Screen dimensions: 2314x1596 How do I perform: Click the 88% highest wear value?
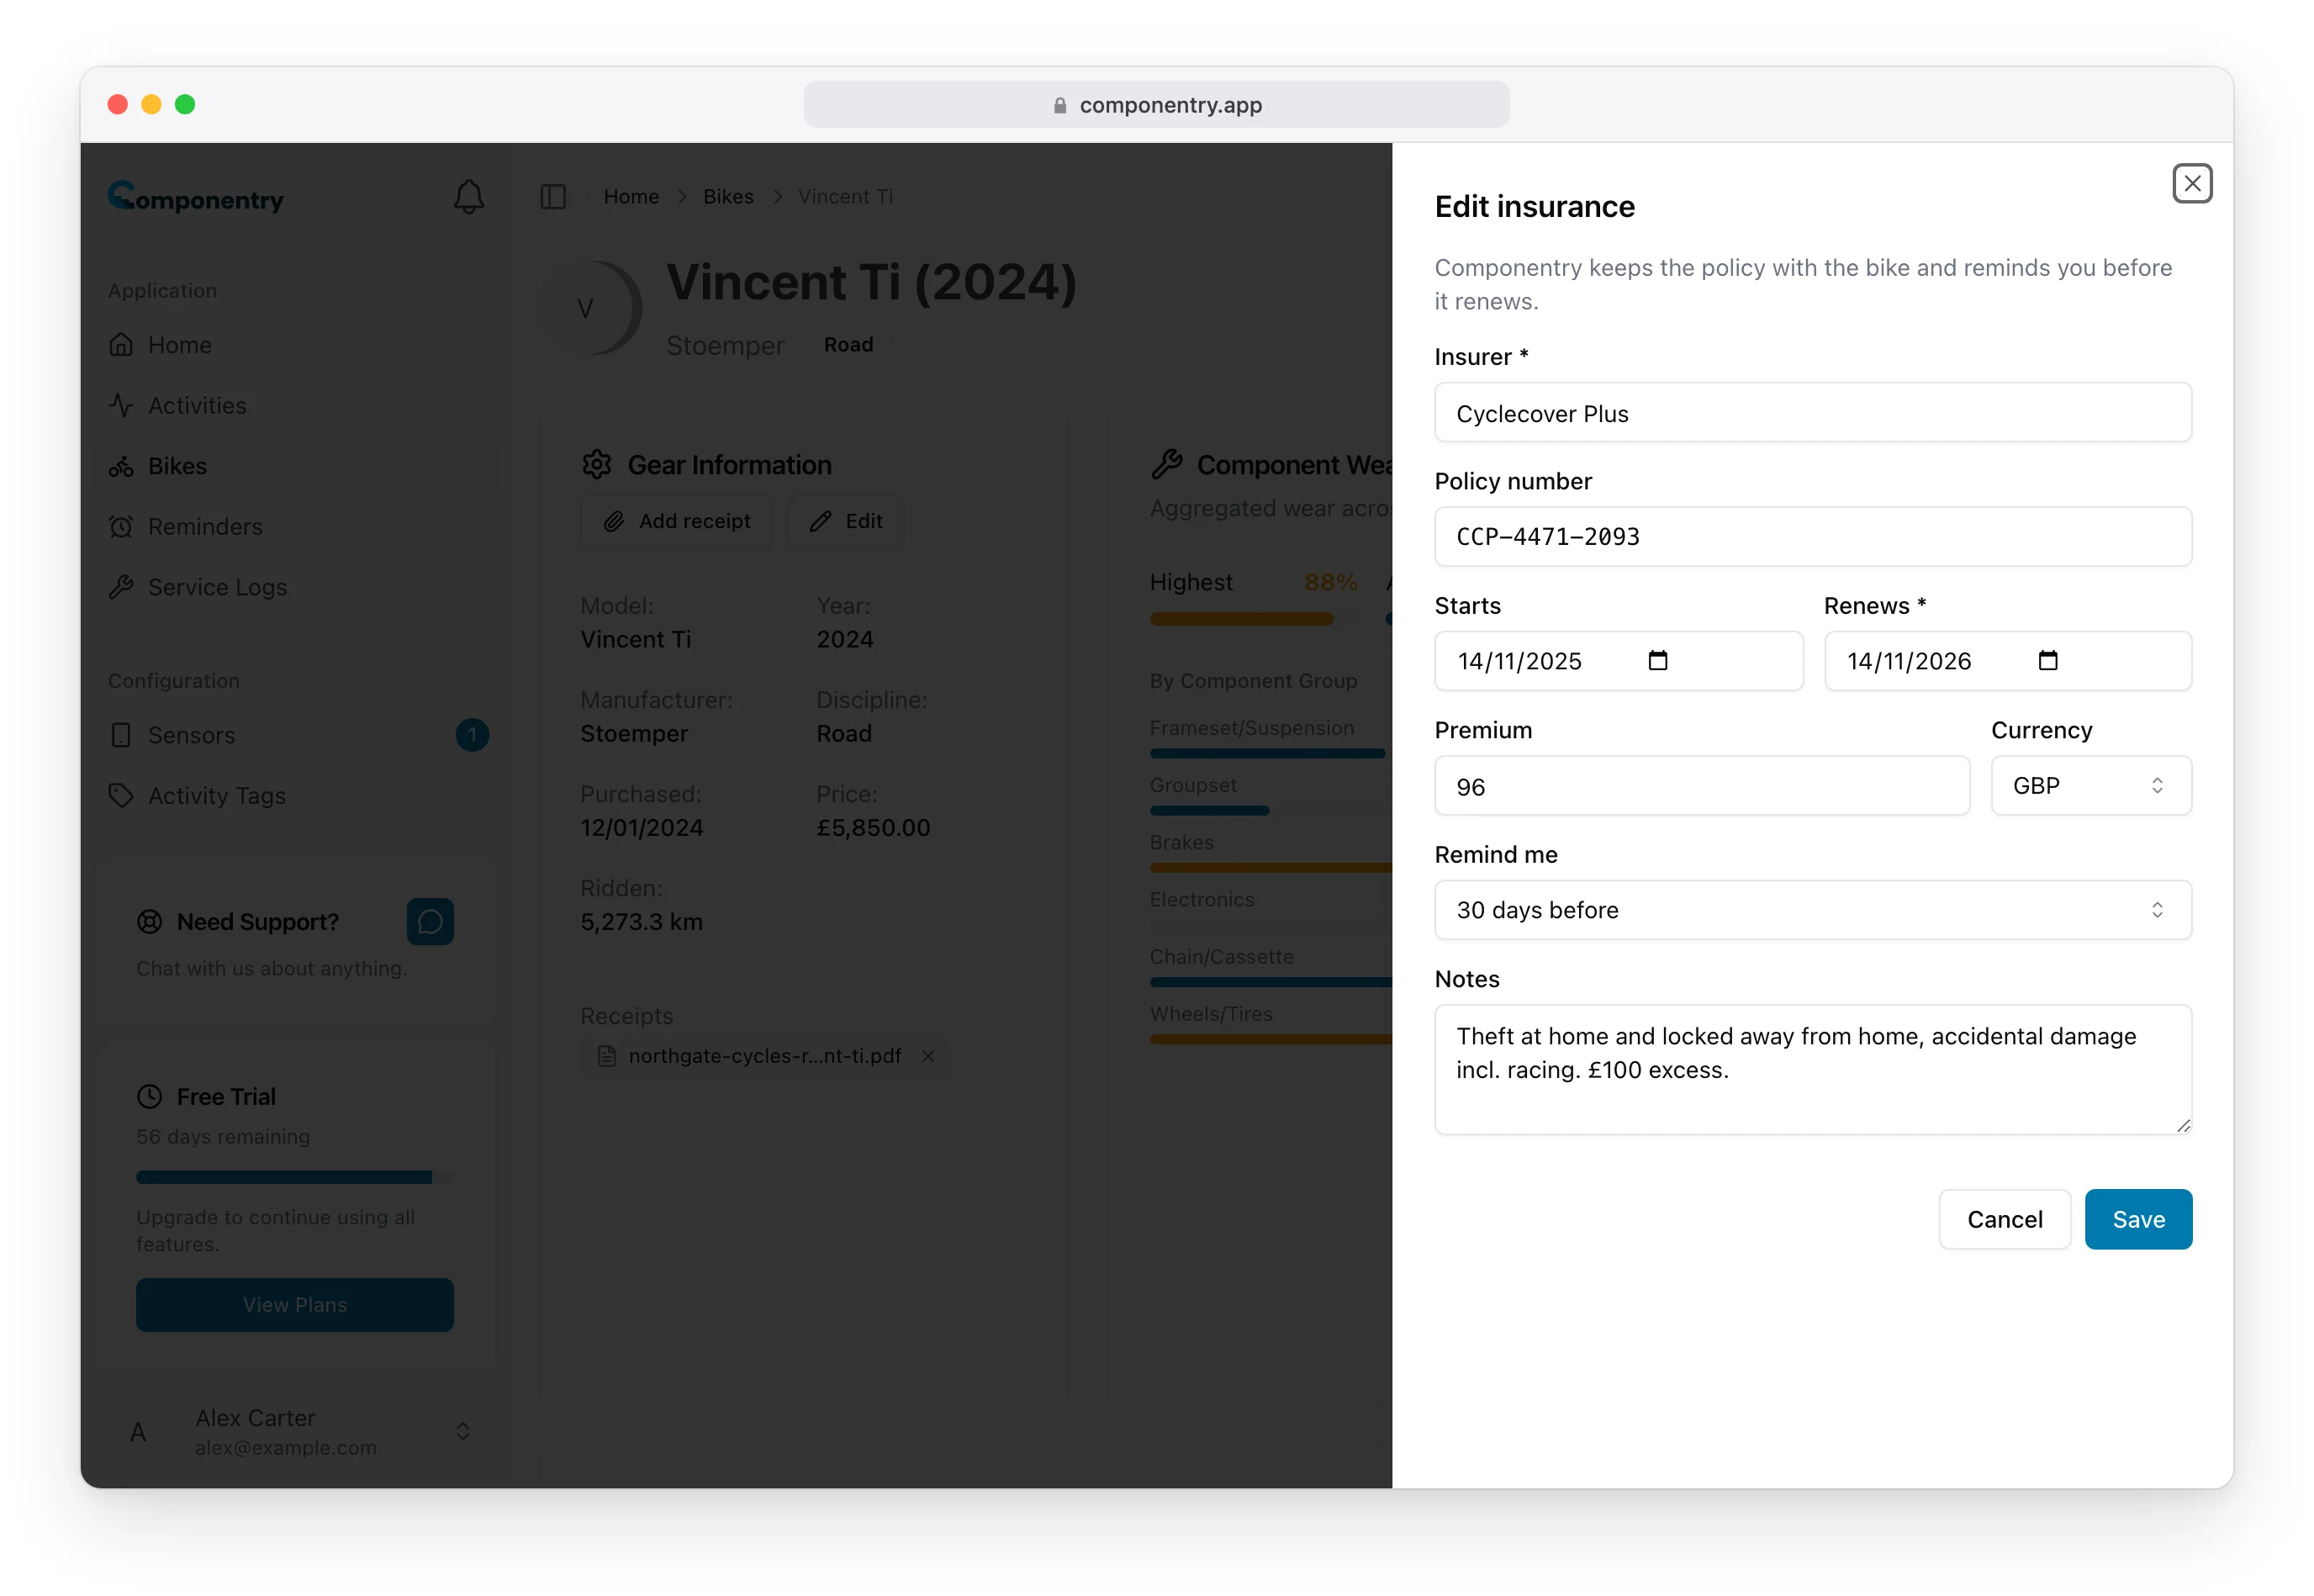pos(1330,582)
